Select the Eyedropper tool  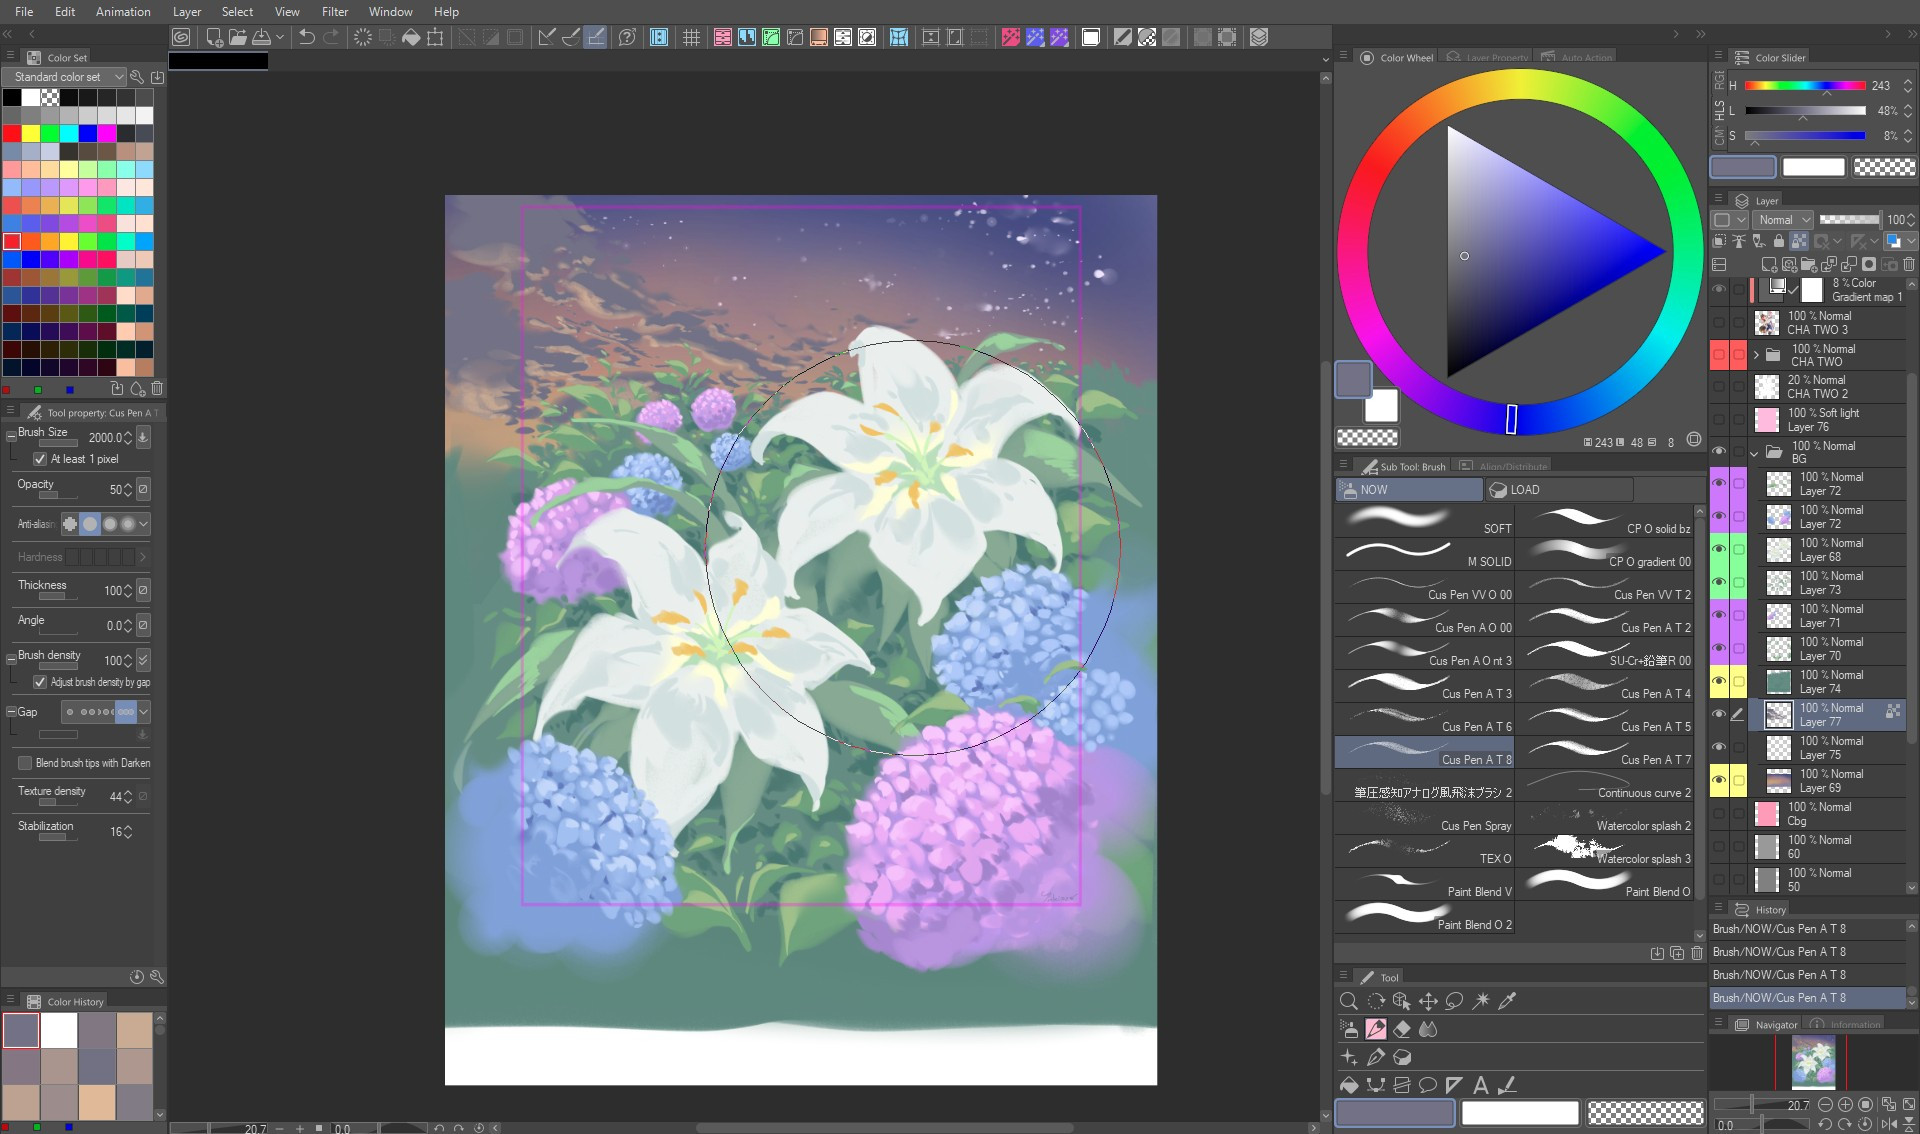click(1507, 1001)
